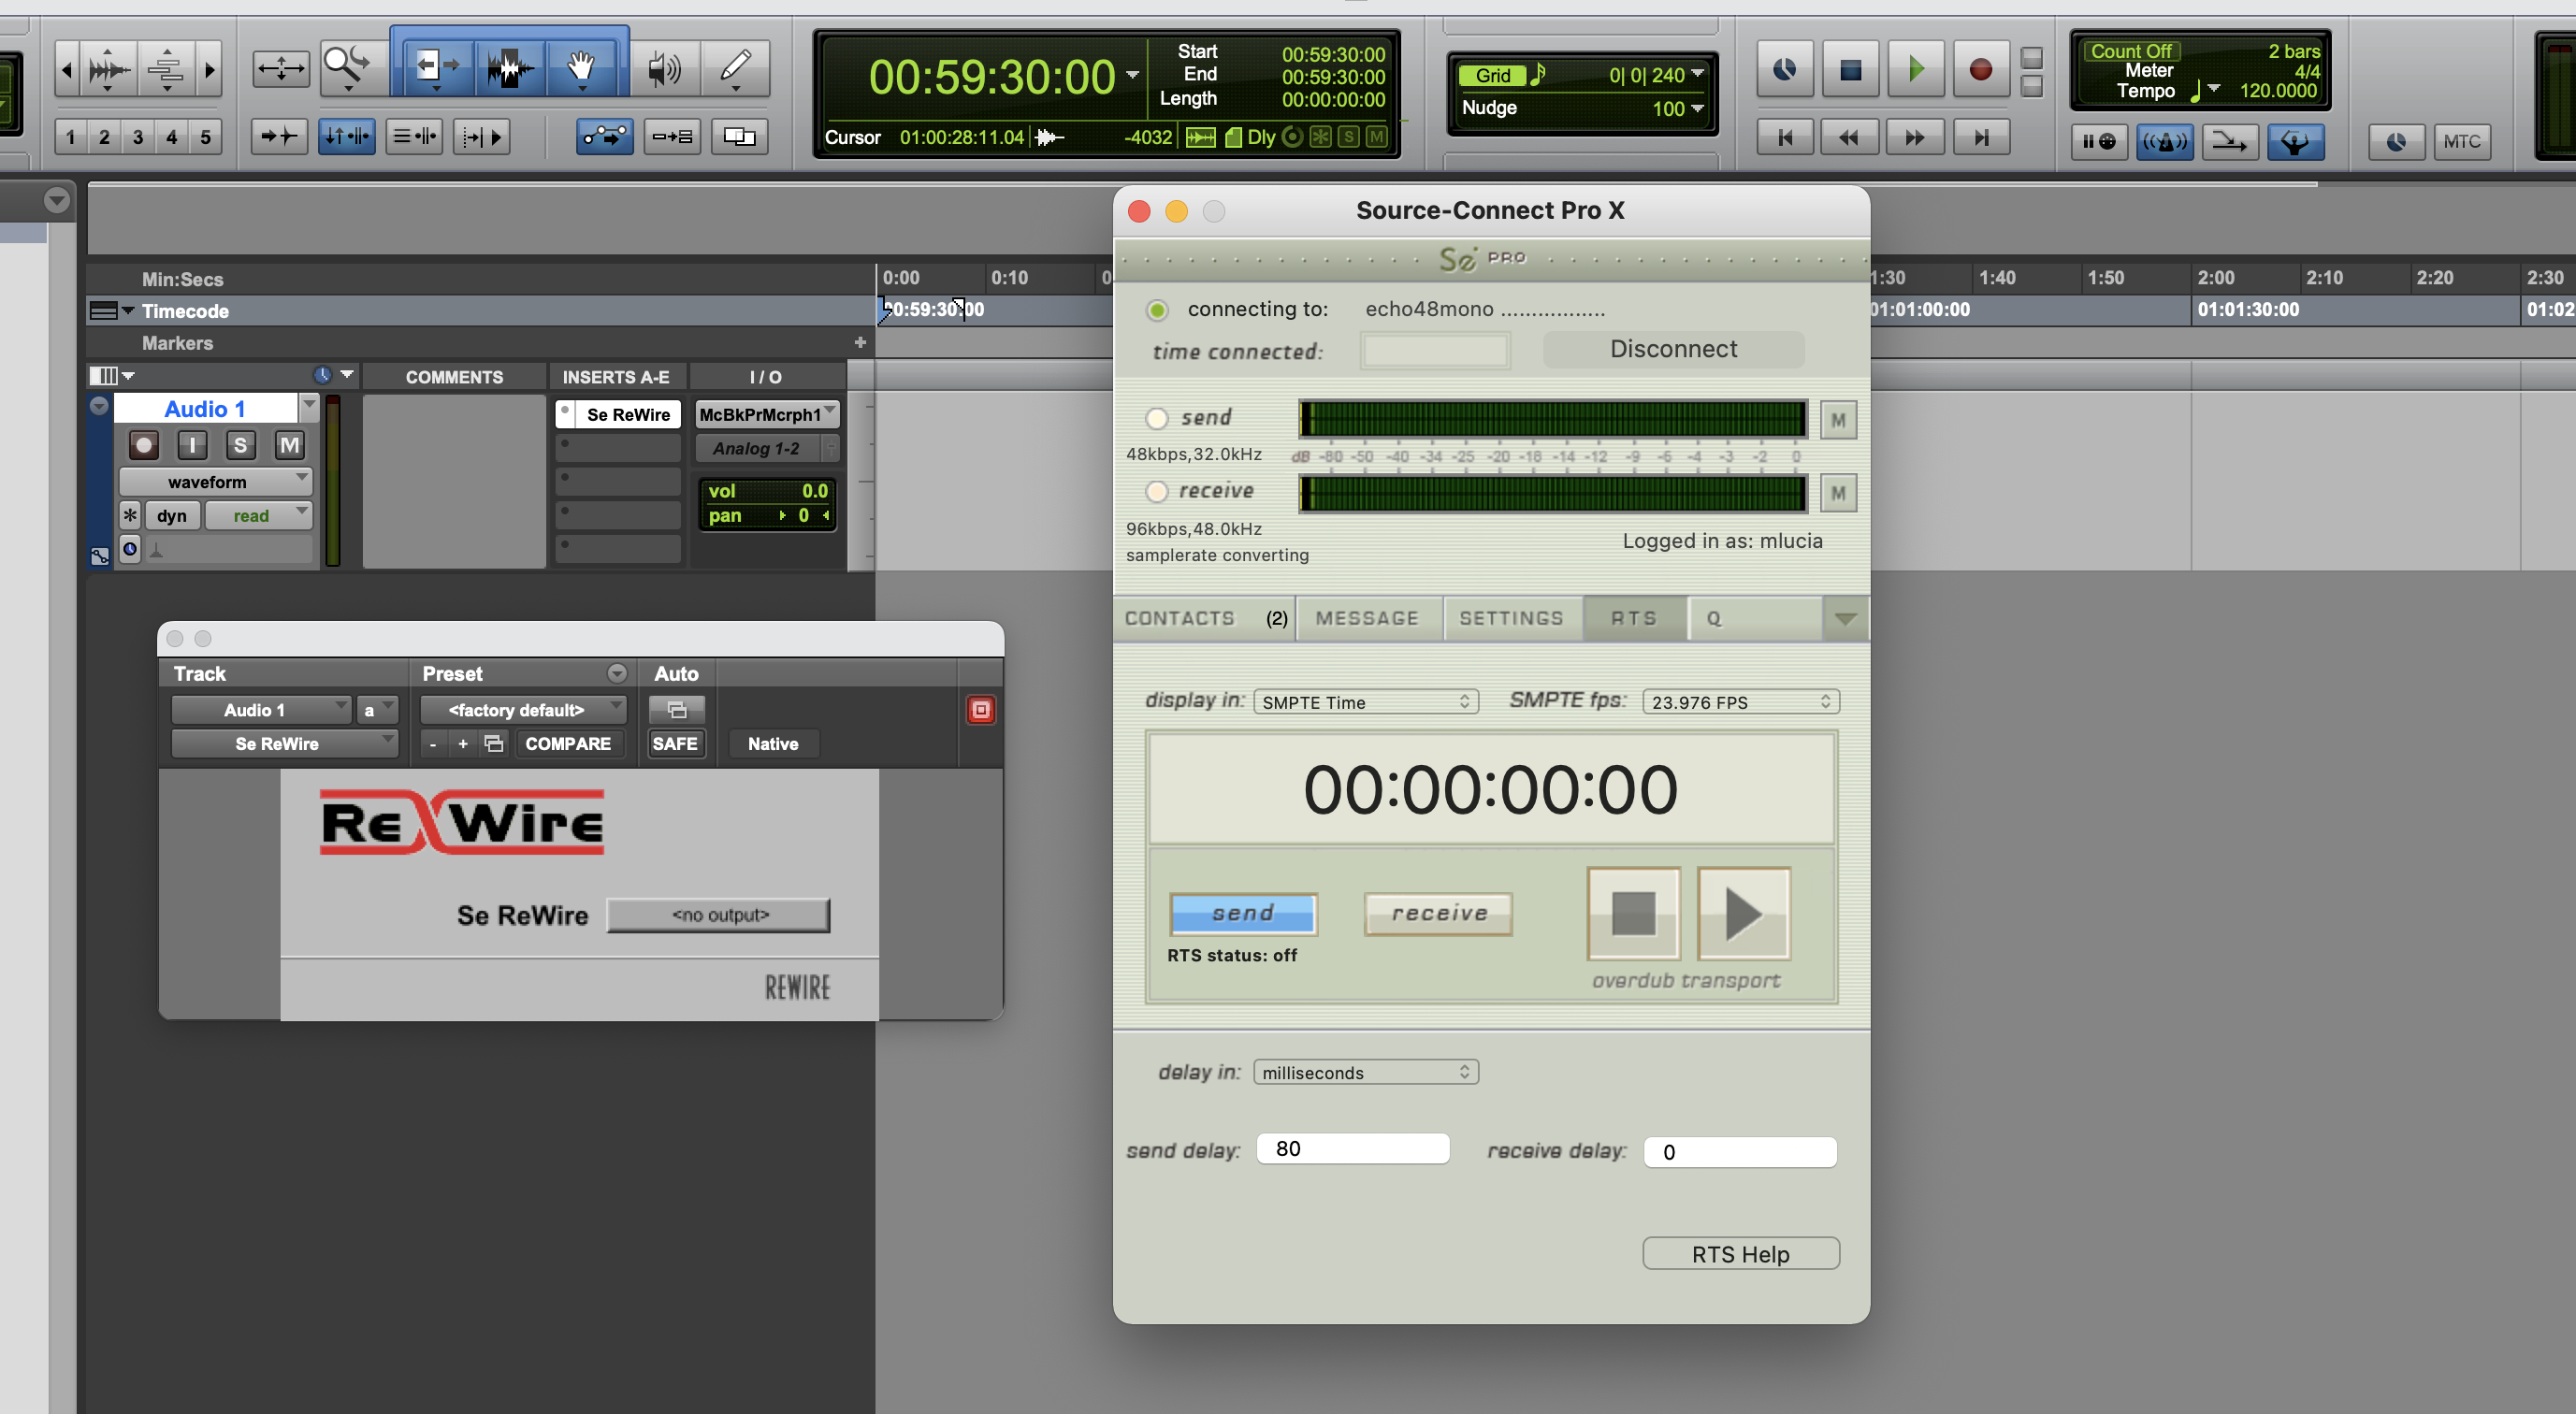Select the Pencil tool
Image resolution: width=2576 pixels, height=1414 pixels.
(736, 67)
